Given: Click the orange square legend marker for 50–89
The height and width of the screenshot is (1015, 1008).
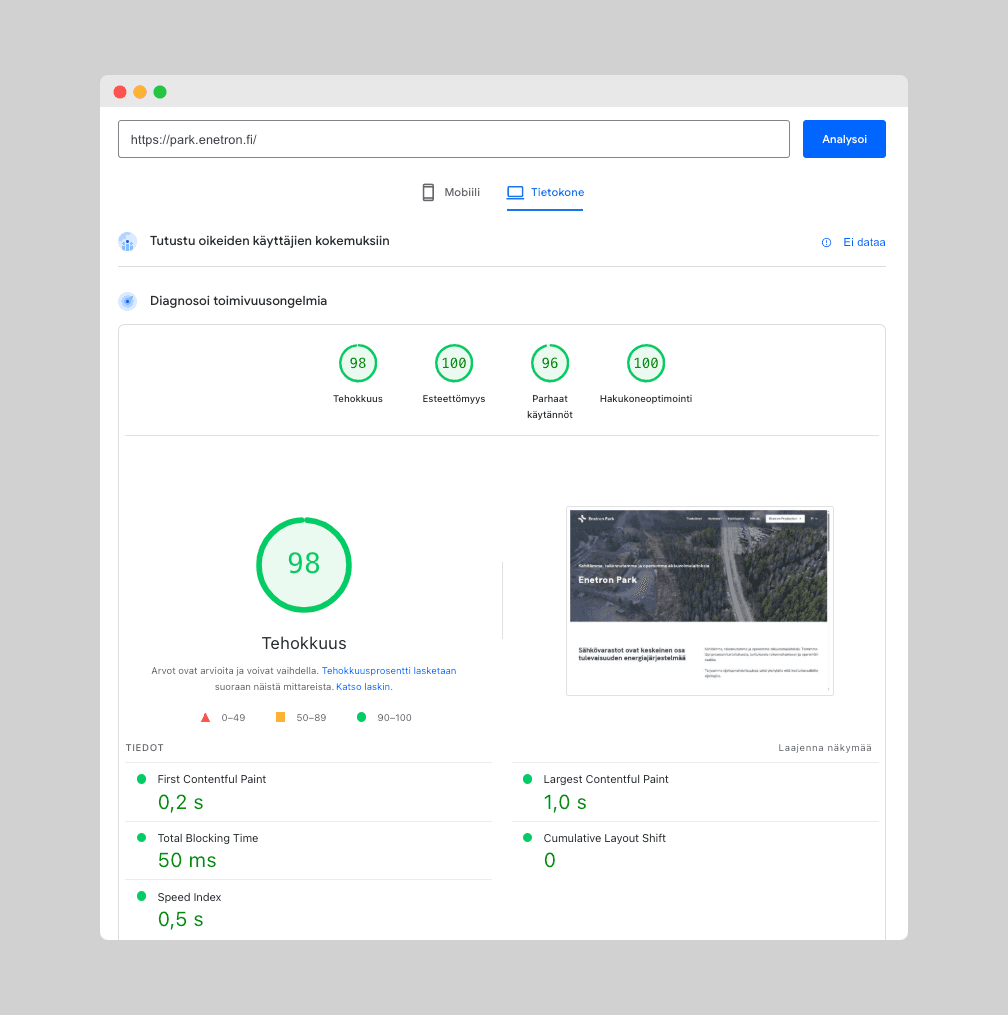Looking at the screenshot, I should click(x=281, y=717).
